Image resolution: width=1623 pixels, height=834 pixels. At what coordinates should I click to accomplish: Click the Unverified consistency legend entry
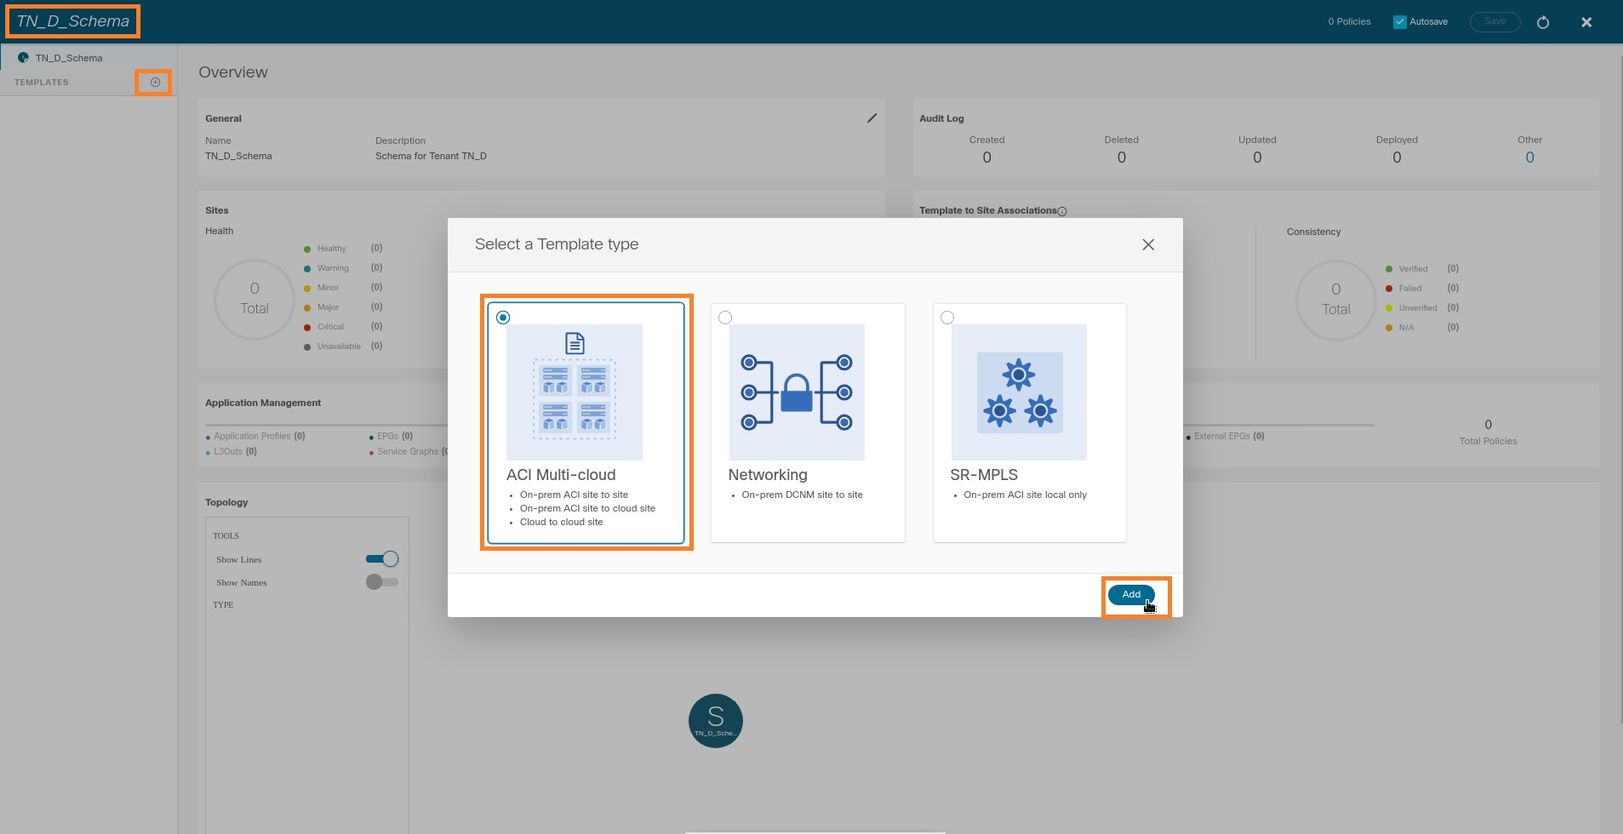(1422, 308)
